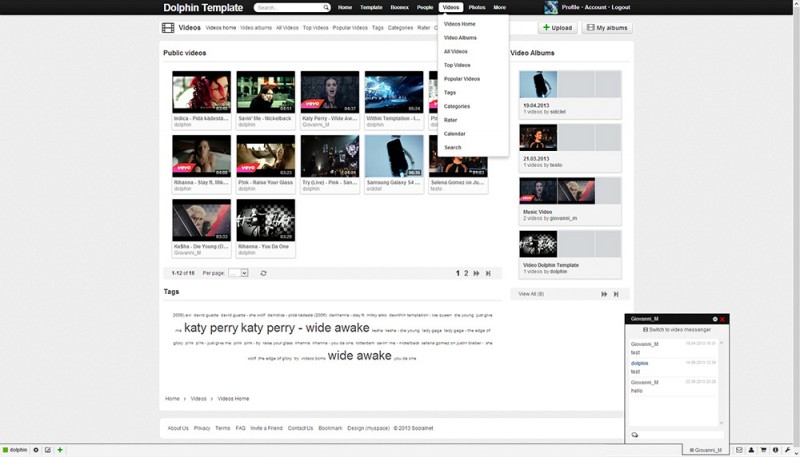Image resolution: width=800 pixels, height=457 pixels.
Task: Click the edit pencil icon in bottom bar
Action: click(48, 450)
